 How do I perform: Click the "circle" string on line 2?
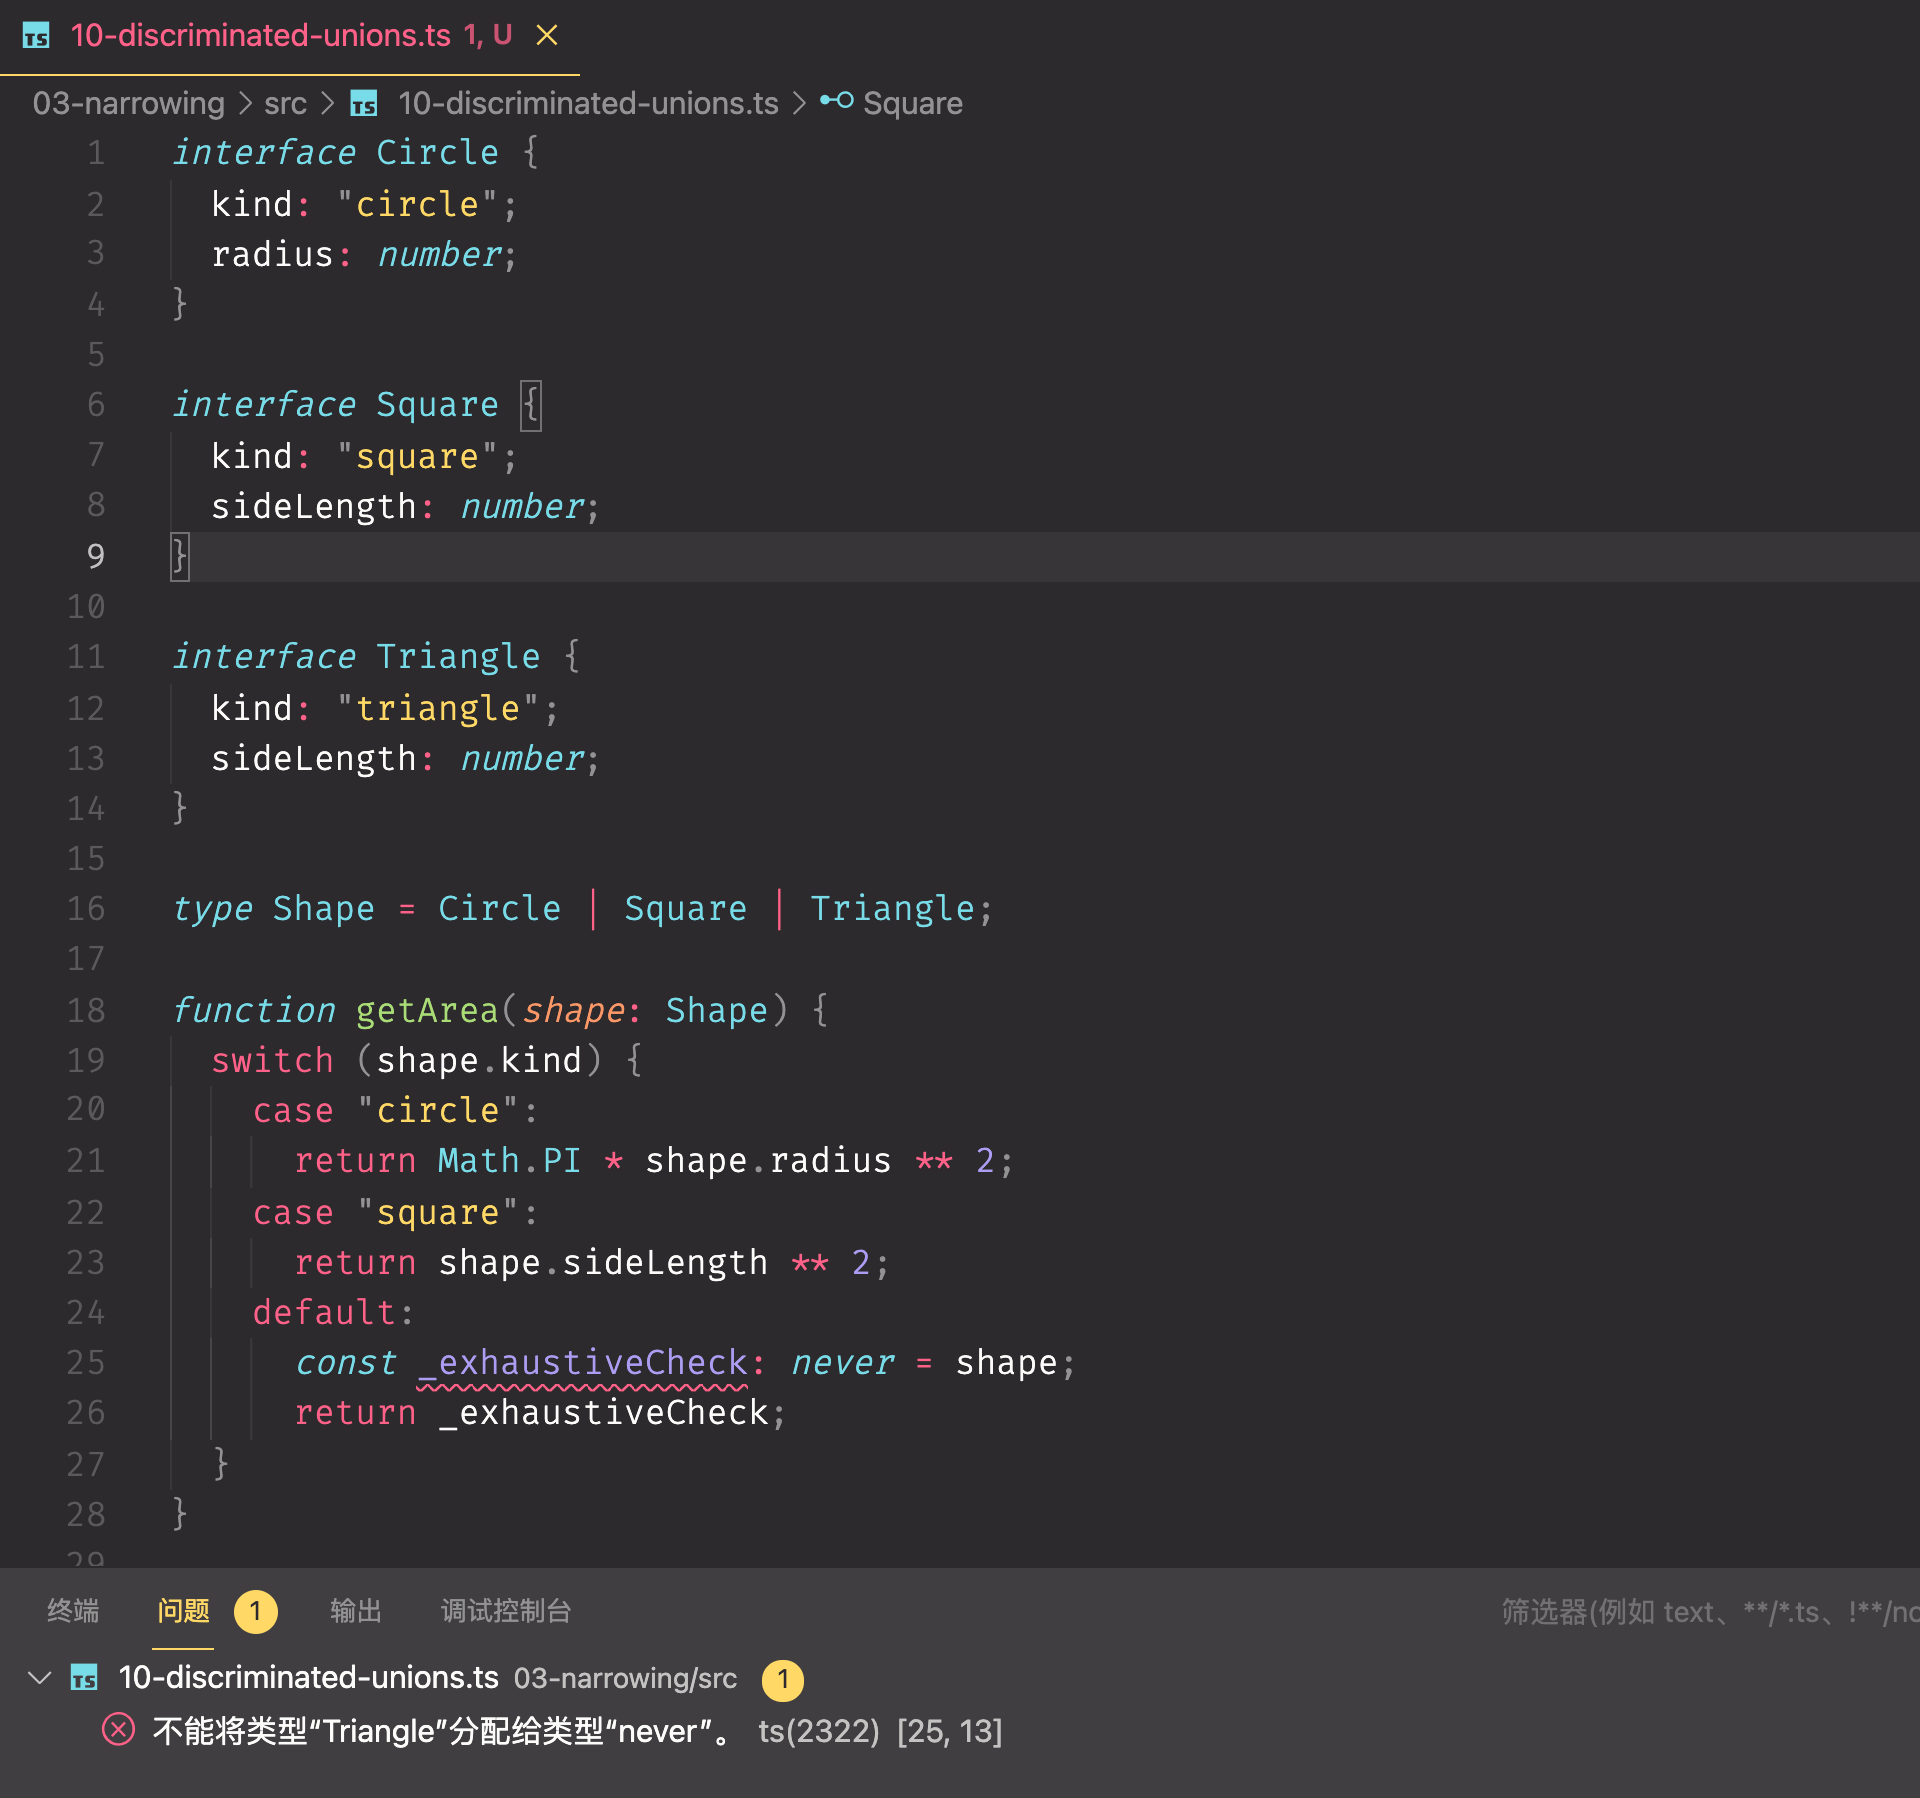417,205
